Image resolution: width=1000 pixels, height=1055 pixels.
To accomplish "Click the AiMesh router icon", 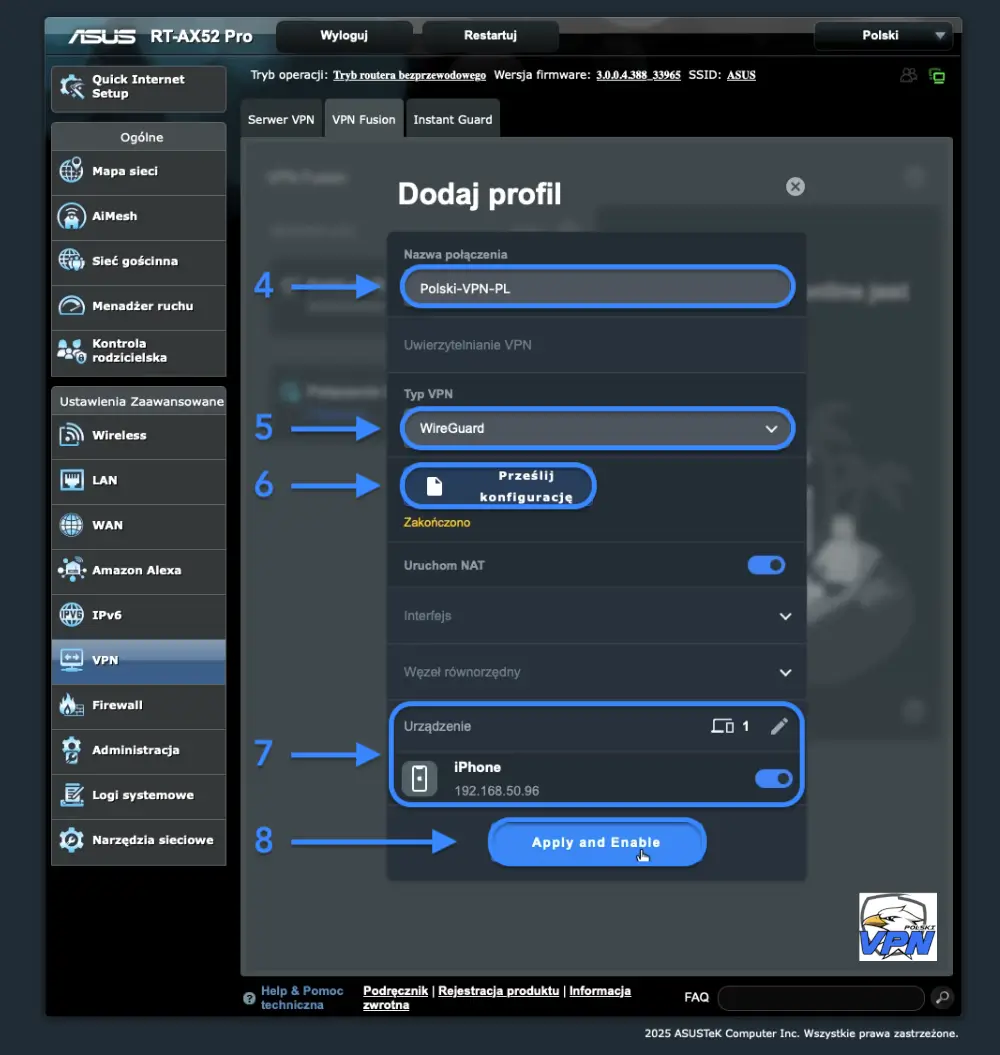I will point(71,217).
